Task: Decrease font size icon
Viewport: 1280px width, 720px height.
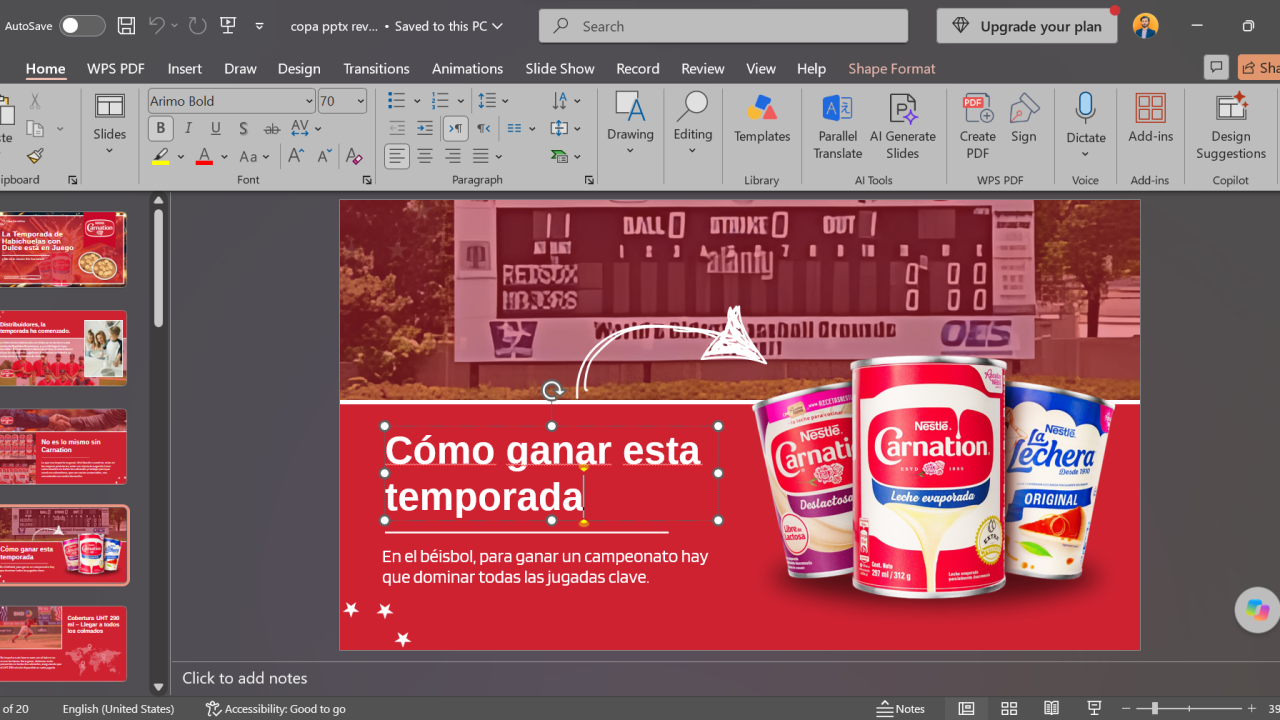Action: pos(324,156)
